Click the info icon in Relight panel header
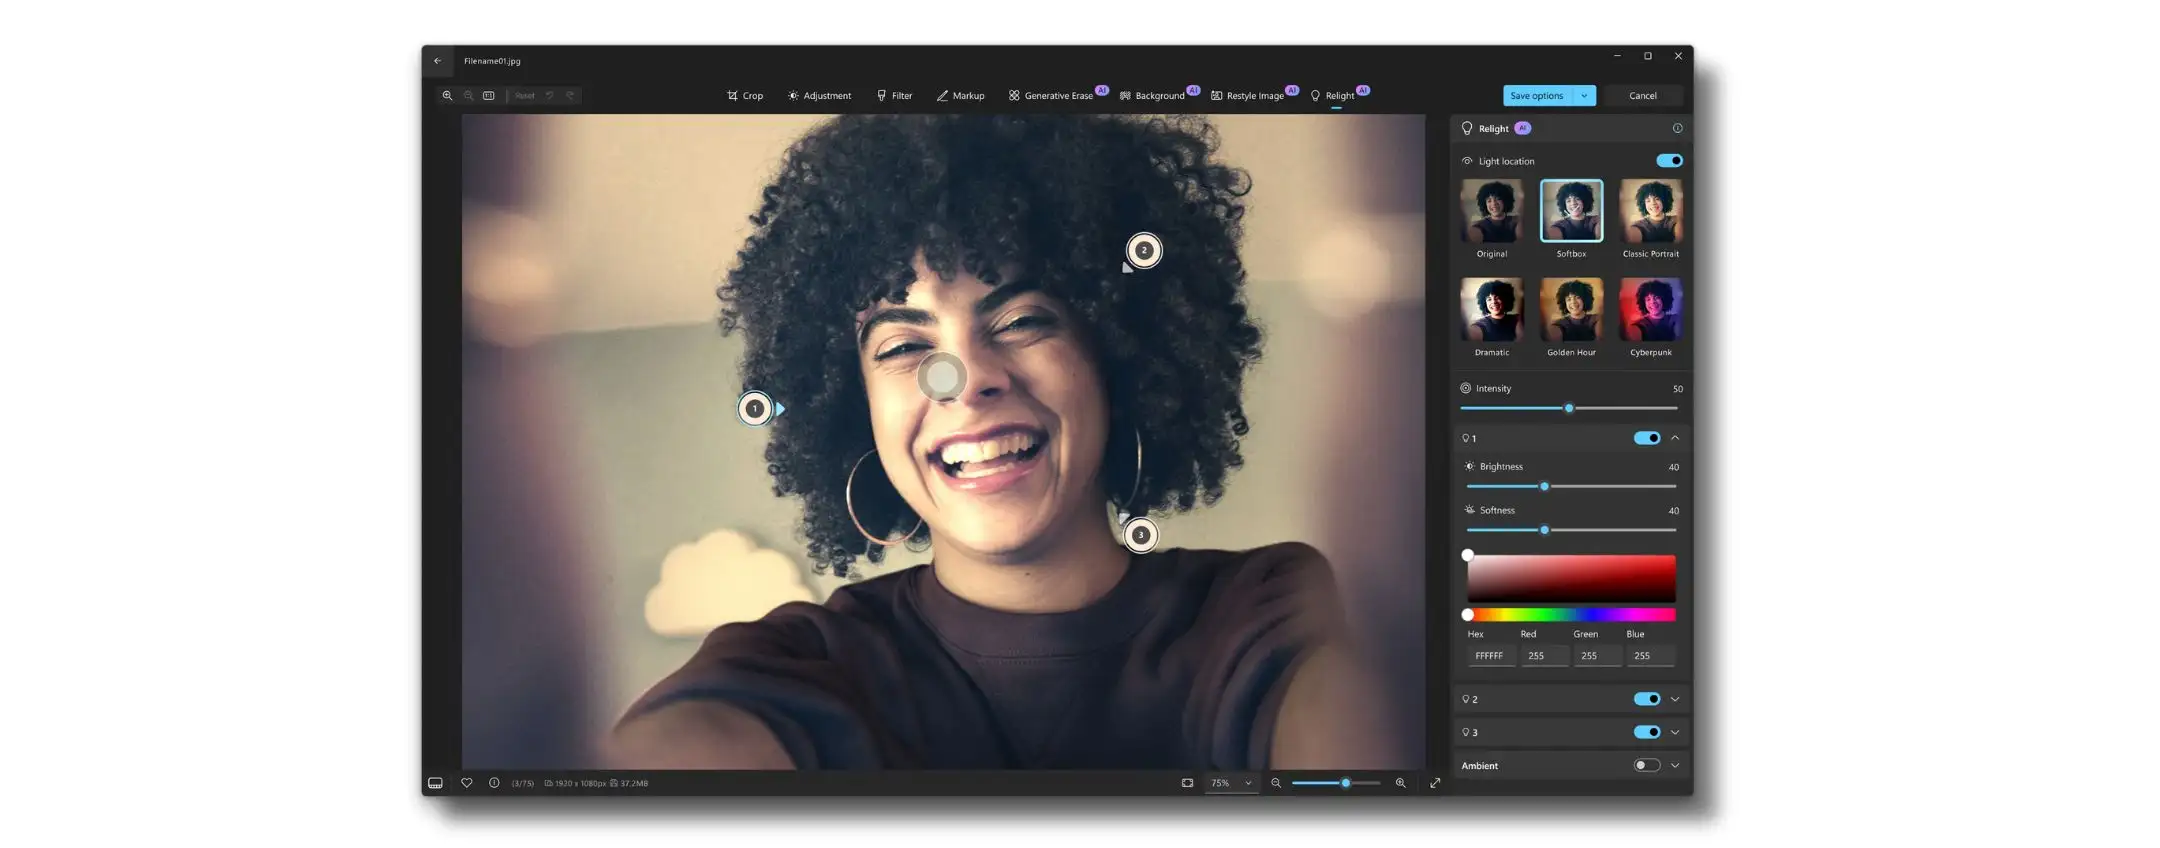This screenshot has height=848, width=2160. click(1677, 128)
